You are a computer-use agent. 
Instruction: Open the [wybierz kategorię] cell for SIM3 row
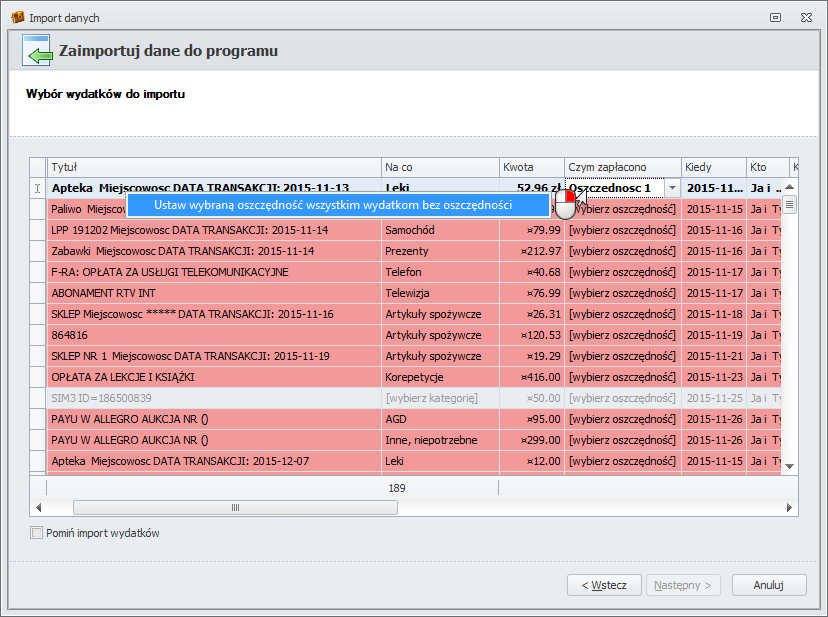(x=440, y=398)
